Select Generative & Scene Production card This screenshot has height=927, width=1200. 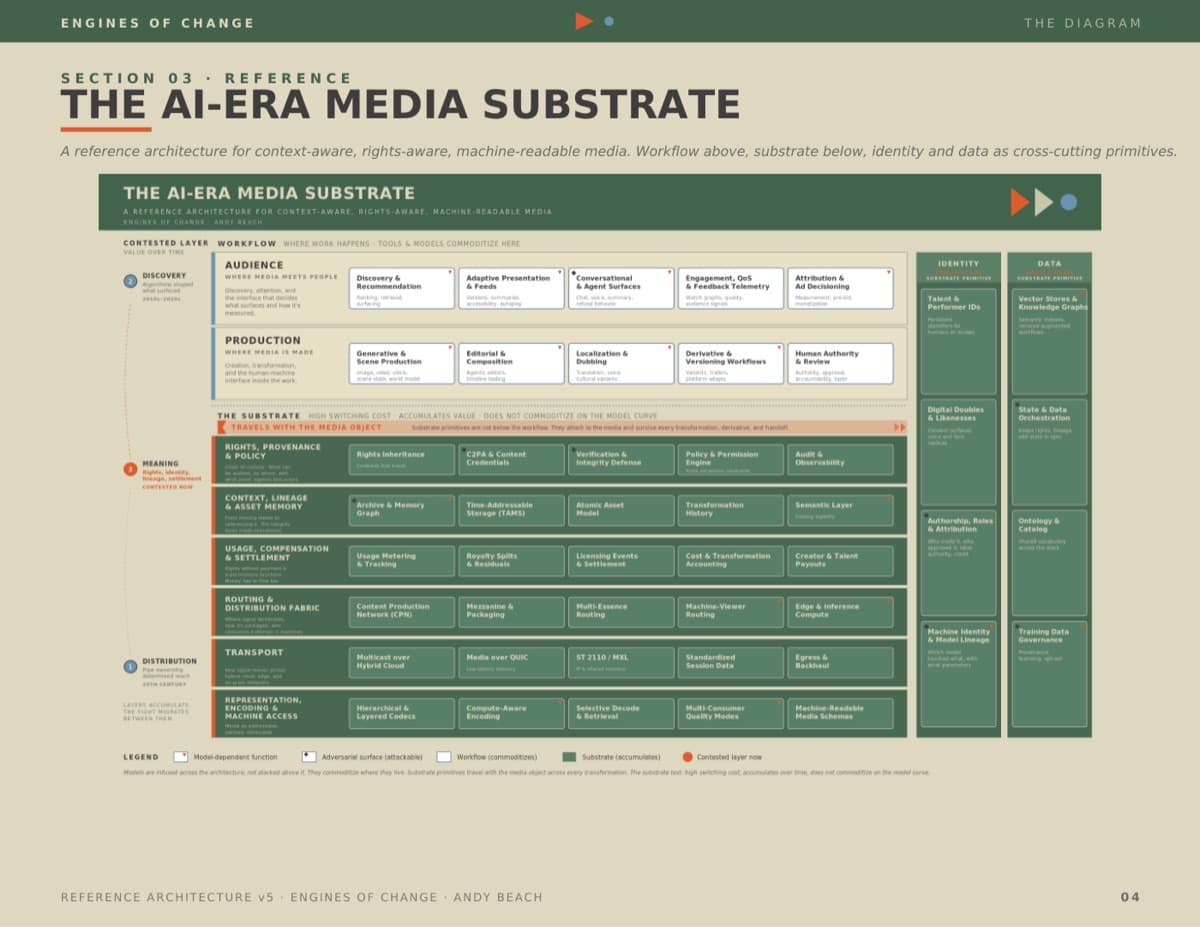(402, 364)
